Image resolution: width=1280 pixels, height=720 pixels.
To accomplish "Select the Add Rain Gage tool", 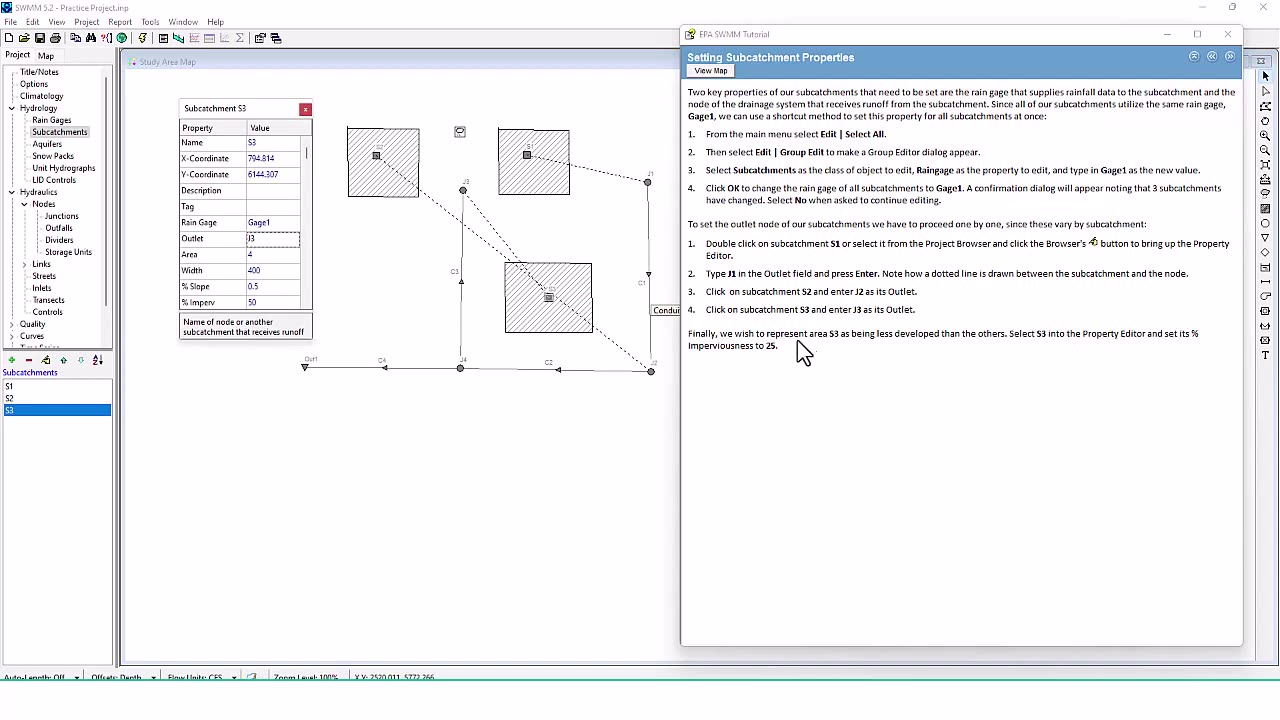I will click(x=1265, y=194).
